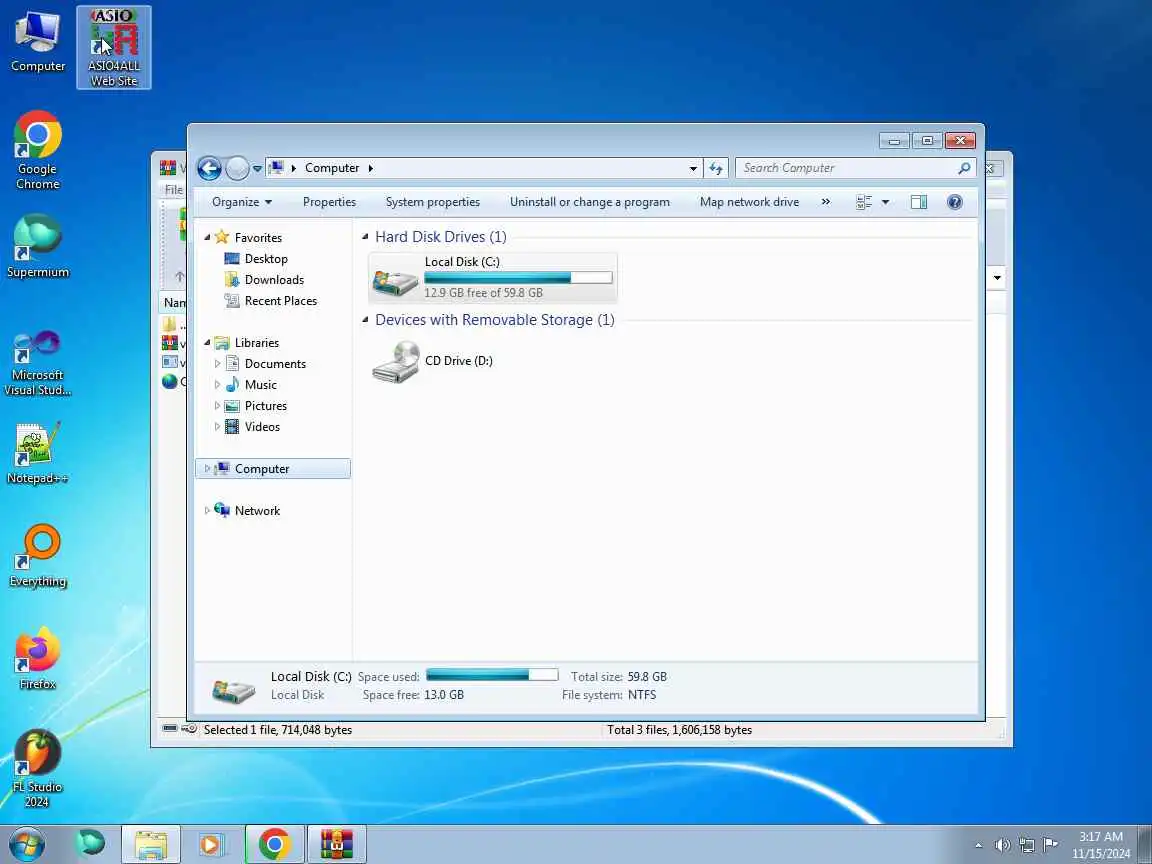This screenshot has width=1152, height=864.
Task: Launch Firefox desktop shortcut
Action: 37,658
